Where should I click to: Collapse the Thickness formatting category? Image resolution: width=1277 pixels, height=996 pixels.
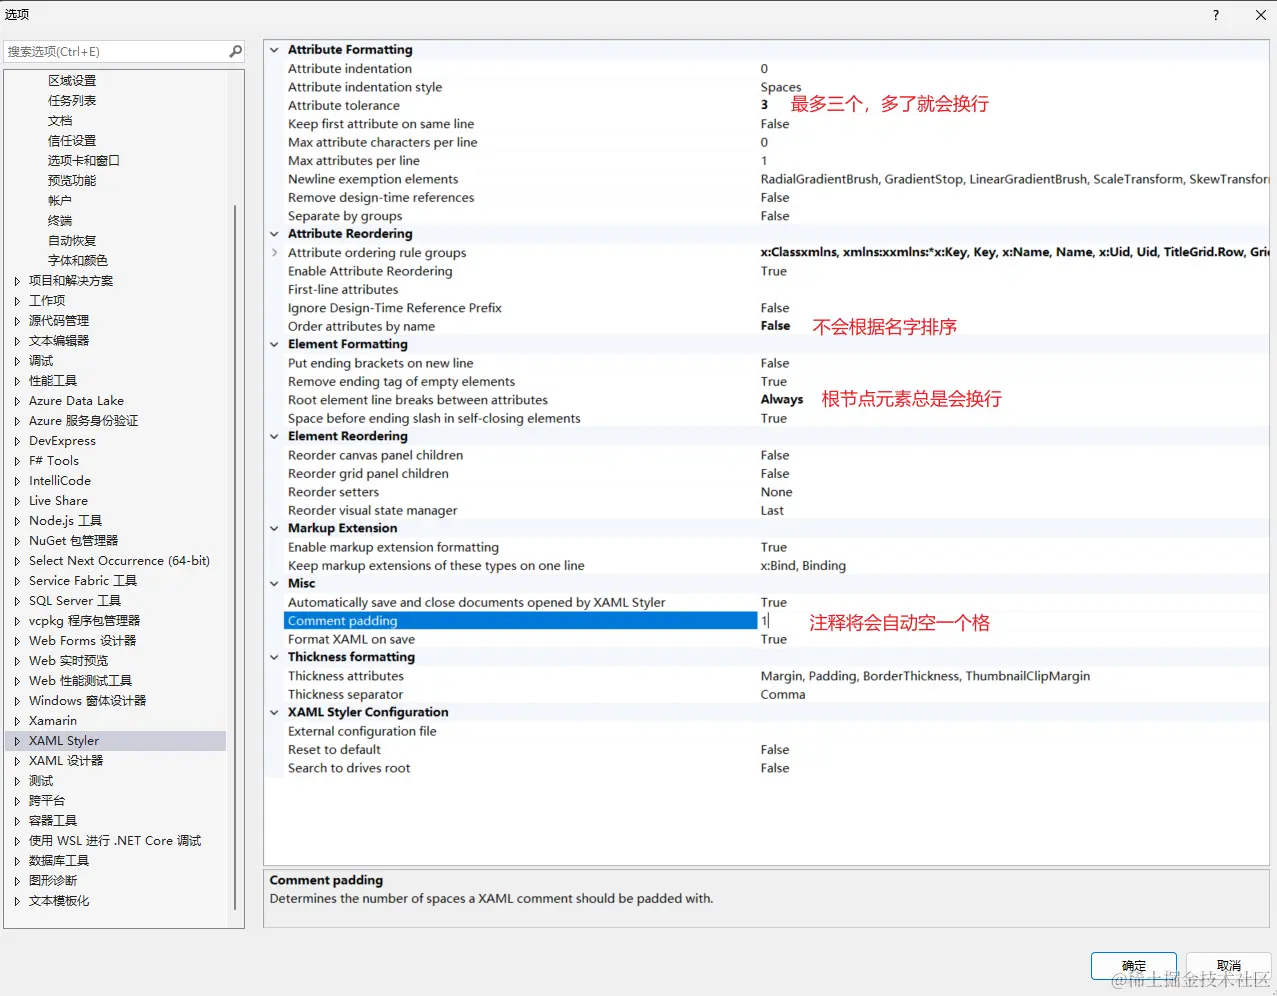coord(275,657)
